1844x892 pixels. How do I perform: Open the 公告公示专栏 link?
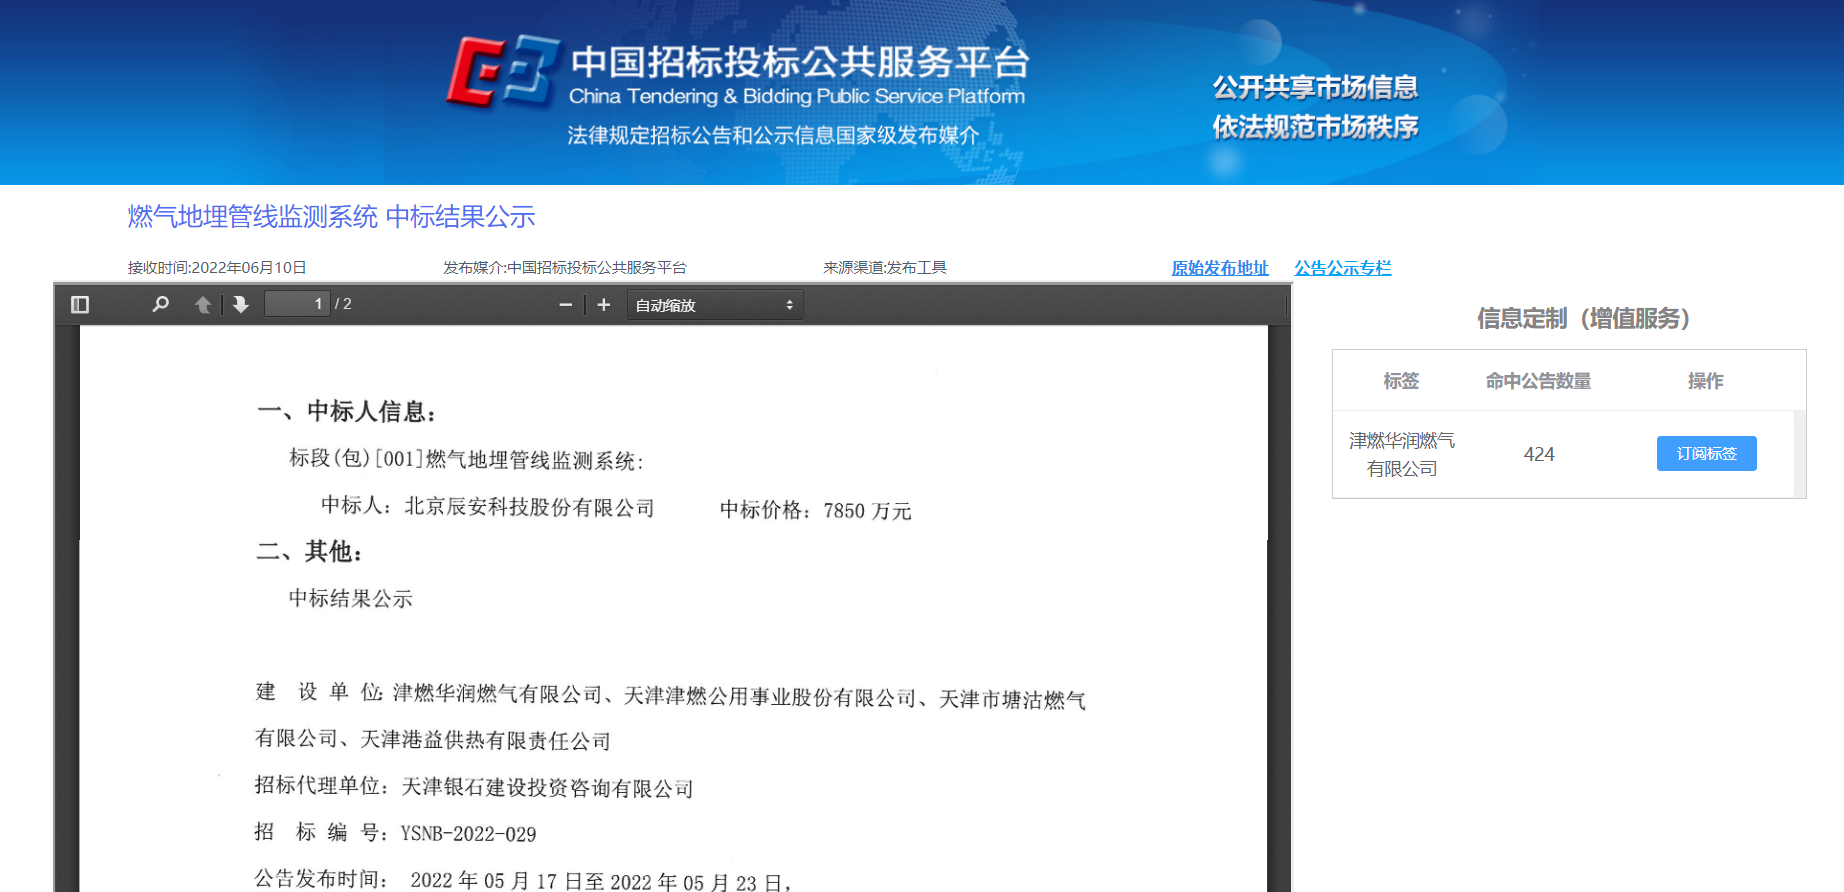tap(1342, 268)
